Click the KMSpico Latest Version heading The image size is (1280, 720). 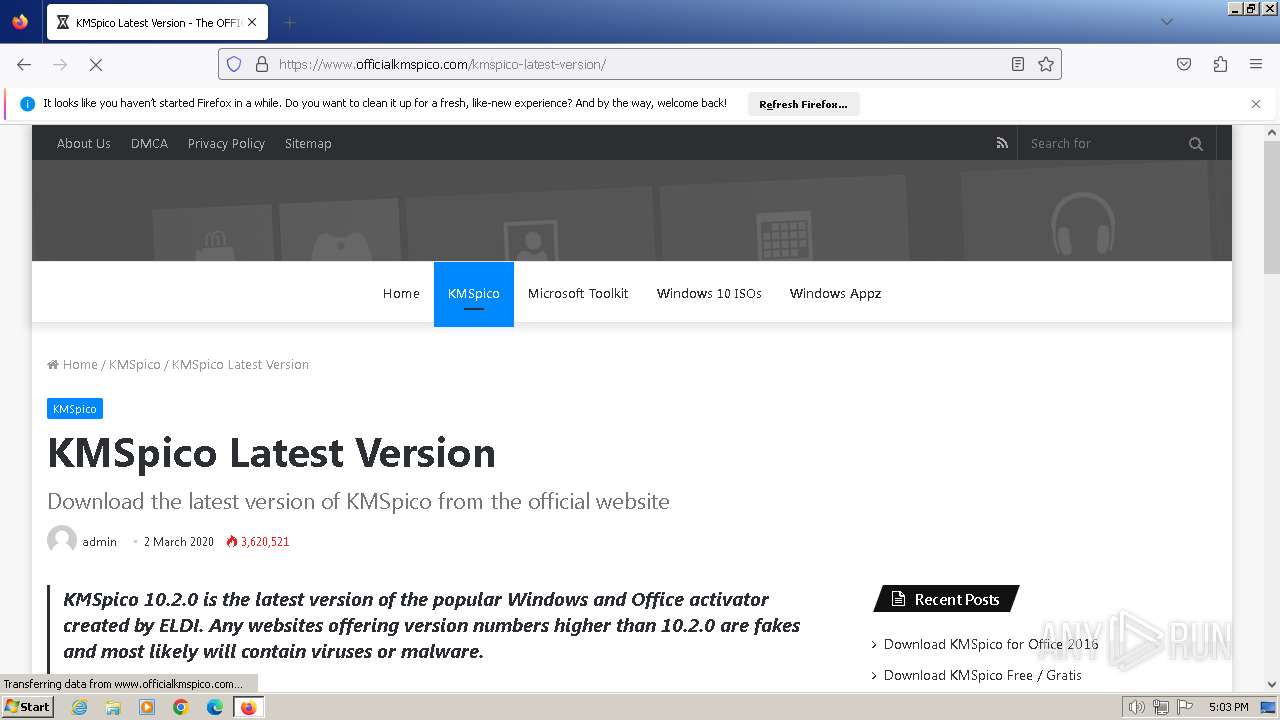click(271, 453)
